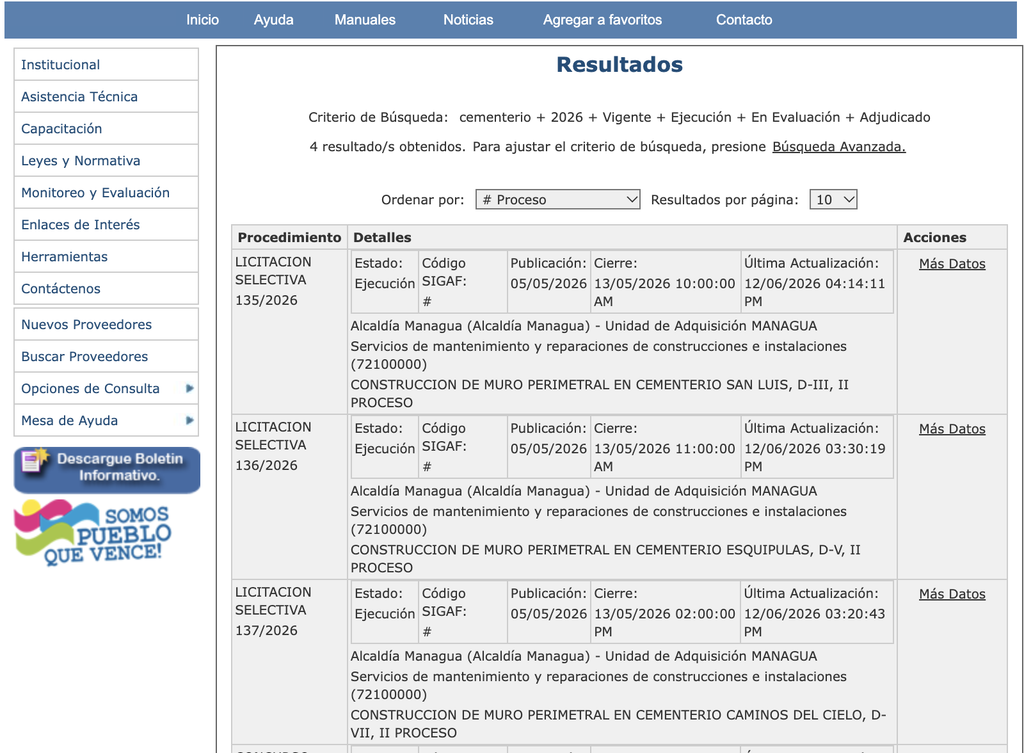Image resolution: width=1024 pixels, height=753 pixels.
Task: Click the Detalles column header
Action: (x=622, y=238)
